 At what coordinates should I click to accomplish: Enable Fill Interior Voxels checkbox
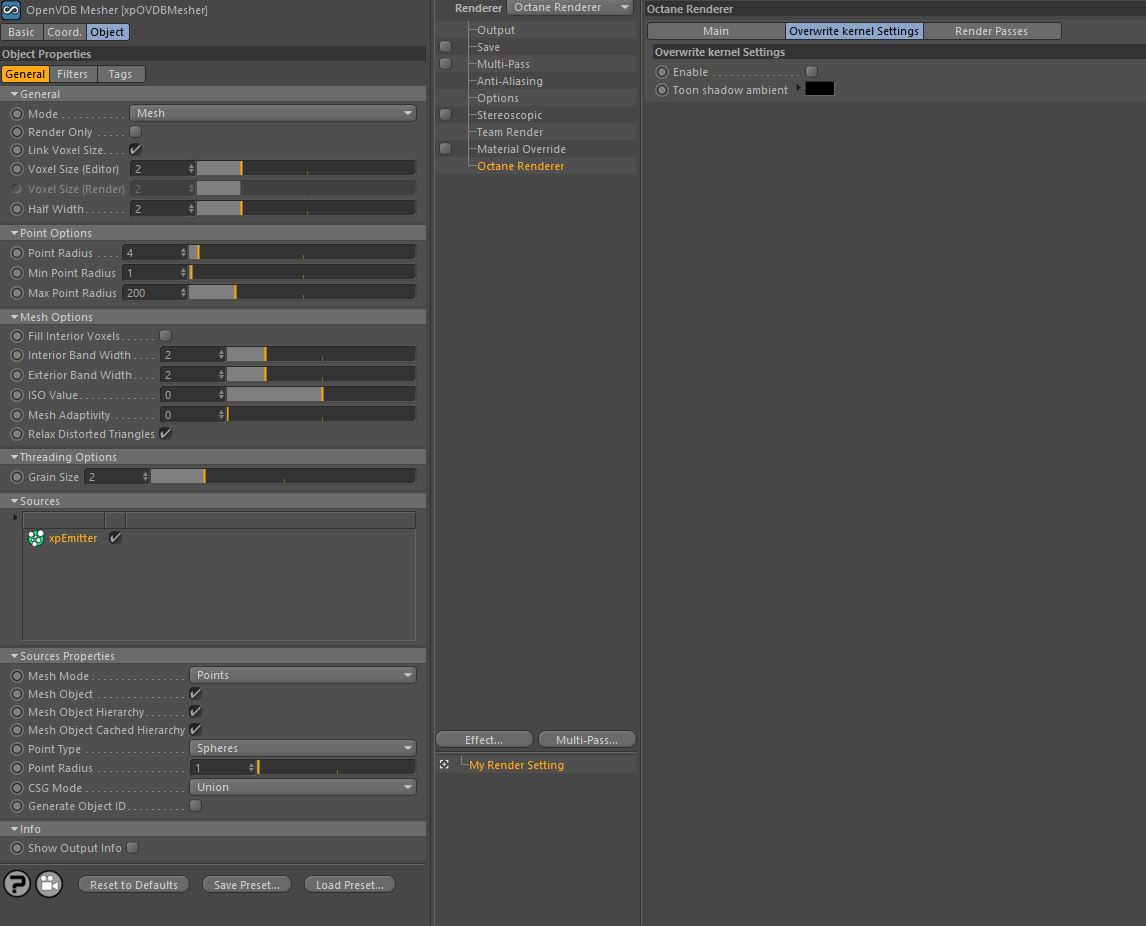tap(166, 335)
